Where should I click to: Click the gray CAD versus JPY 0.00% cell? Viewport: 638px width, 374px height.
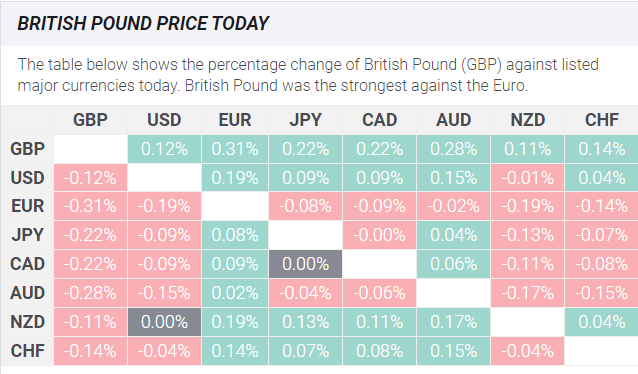306,264
